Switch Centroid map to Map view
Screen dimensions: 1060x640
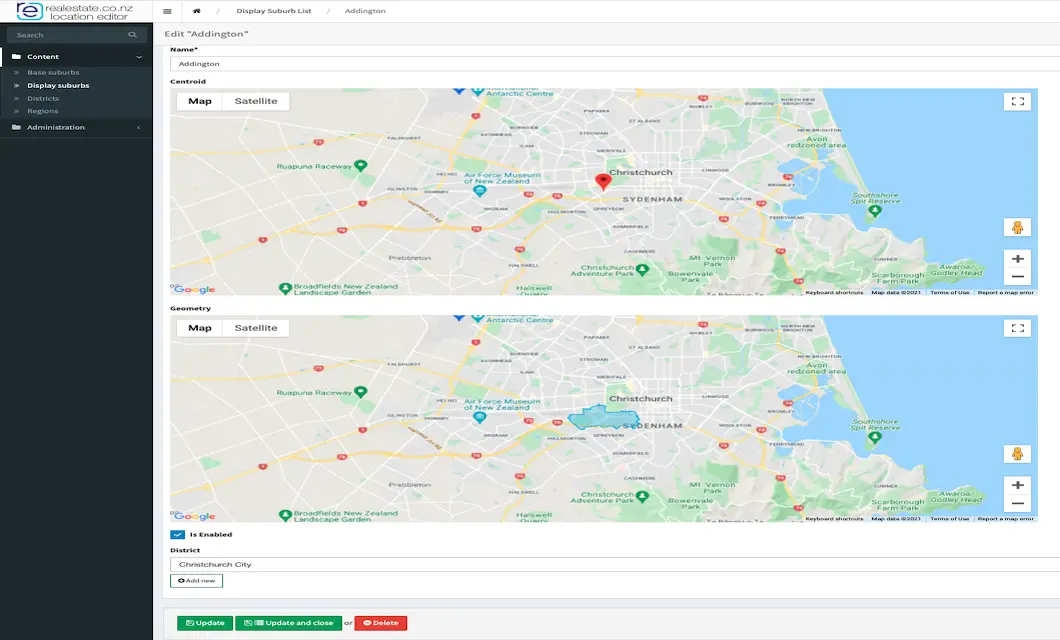click(x=199, y=101)
